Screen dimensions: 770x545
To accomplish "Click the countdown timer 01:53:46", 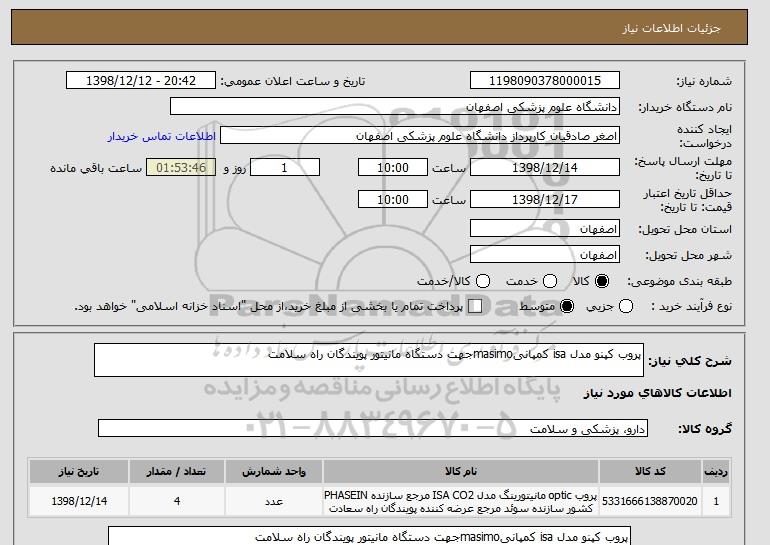I will point(181,167).
